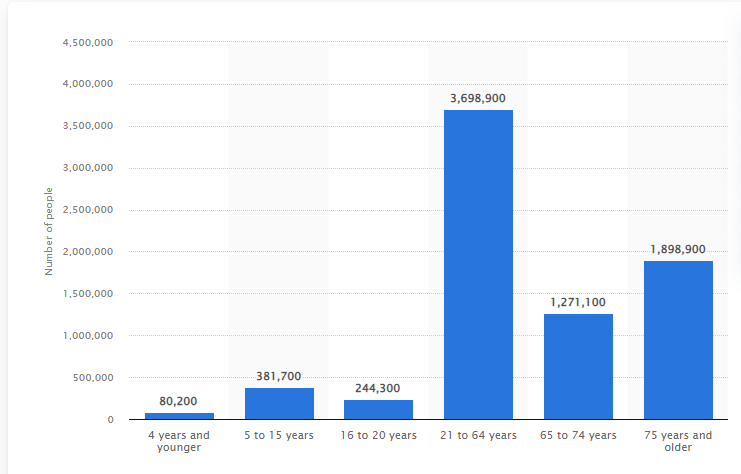Click the '75 years and older' axis label
The width and height of the screenshot is (741, 474).
click(678, 441)
